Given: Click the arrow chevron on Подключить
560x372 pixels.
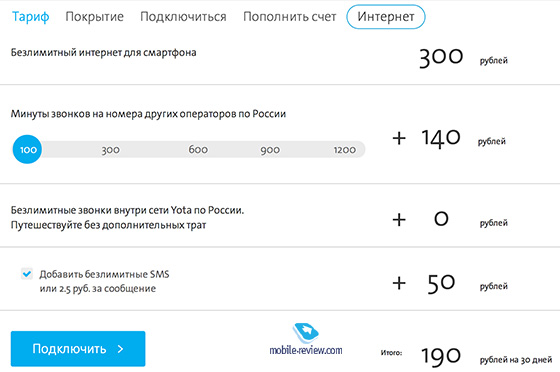Looking at the screenshot, I should (x=121, y=349).
